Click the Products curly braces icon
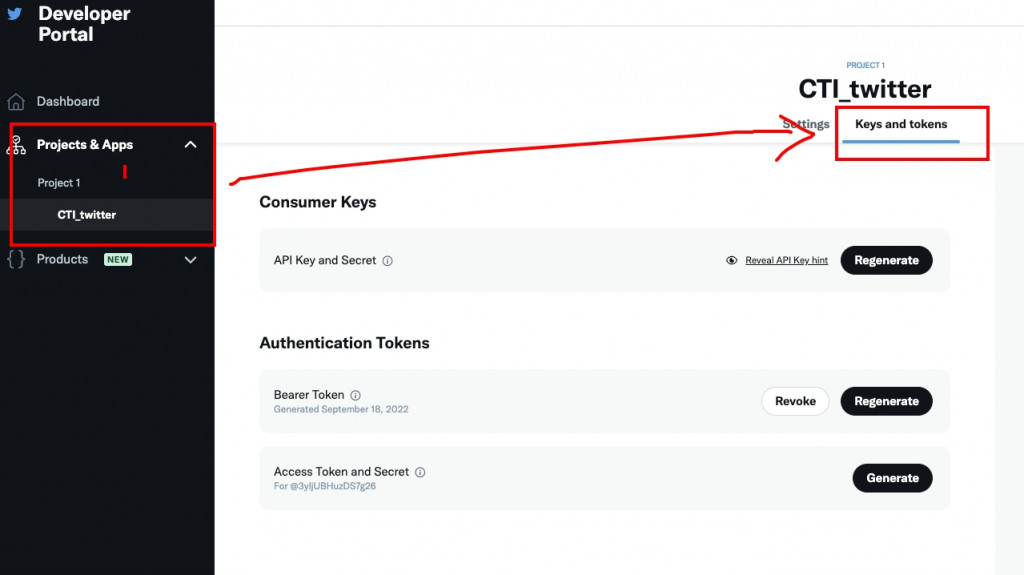The height and width of the screenshot is (575, 1024). tap(16, 260)
